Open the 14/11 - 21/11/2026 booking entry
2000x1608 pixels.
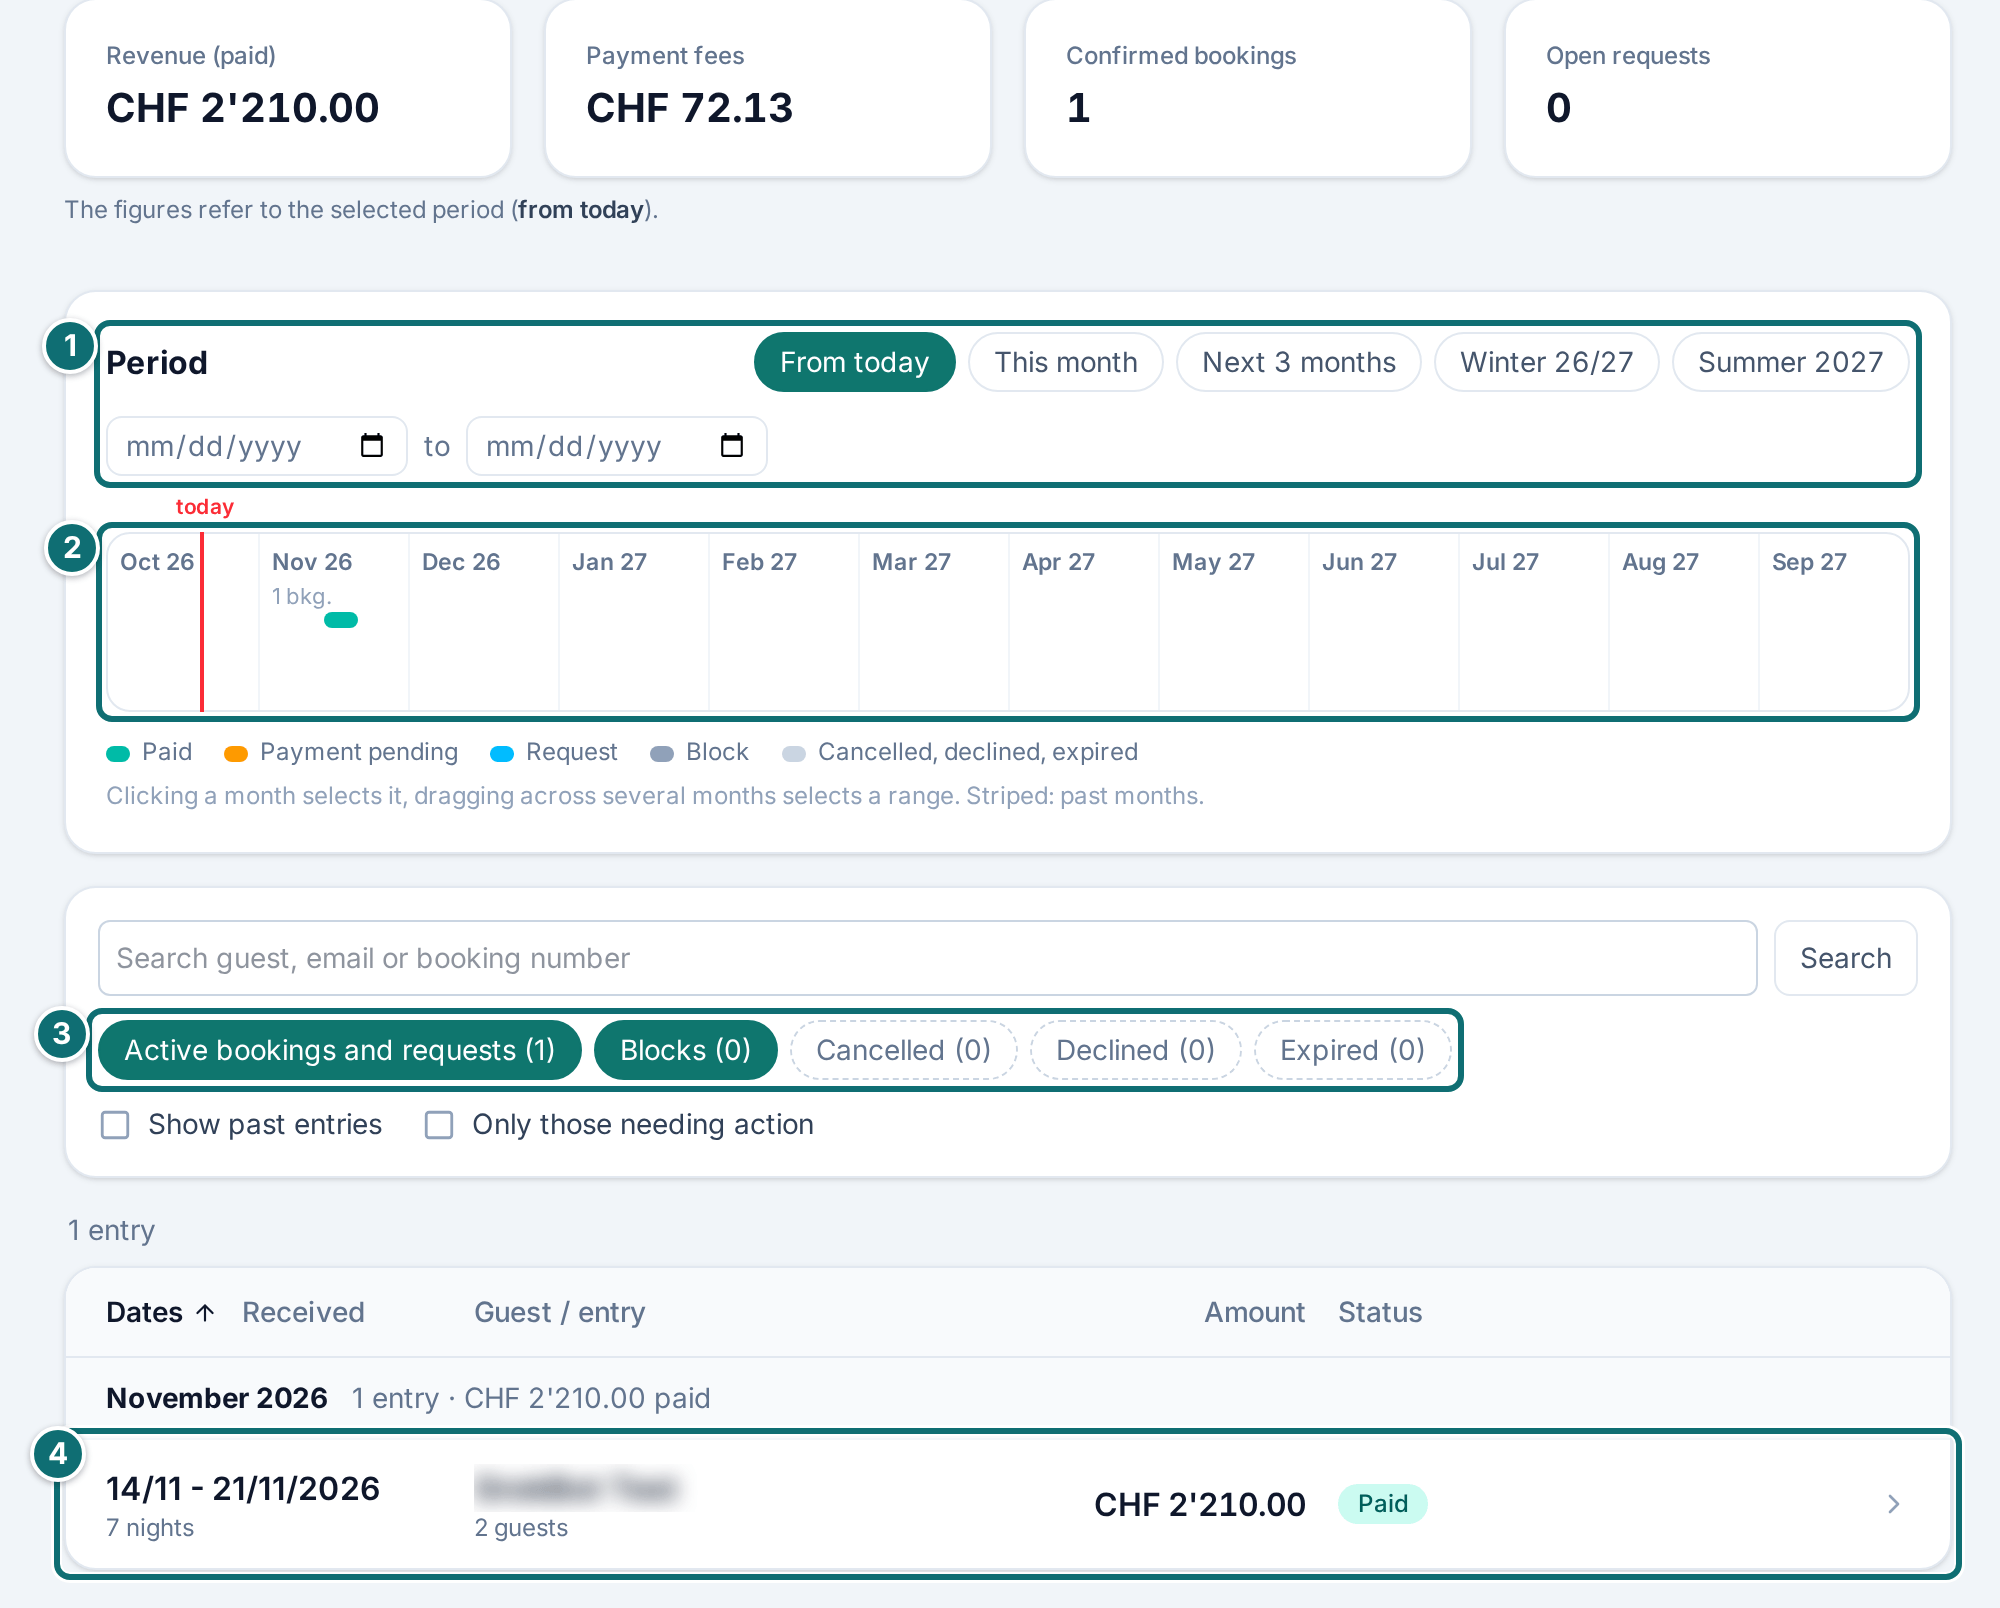click(x=1008, y=1504)
